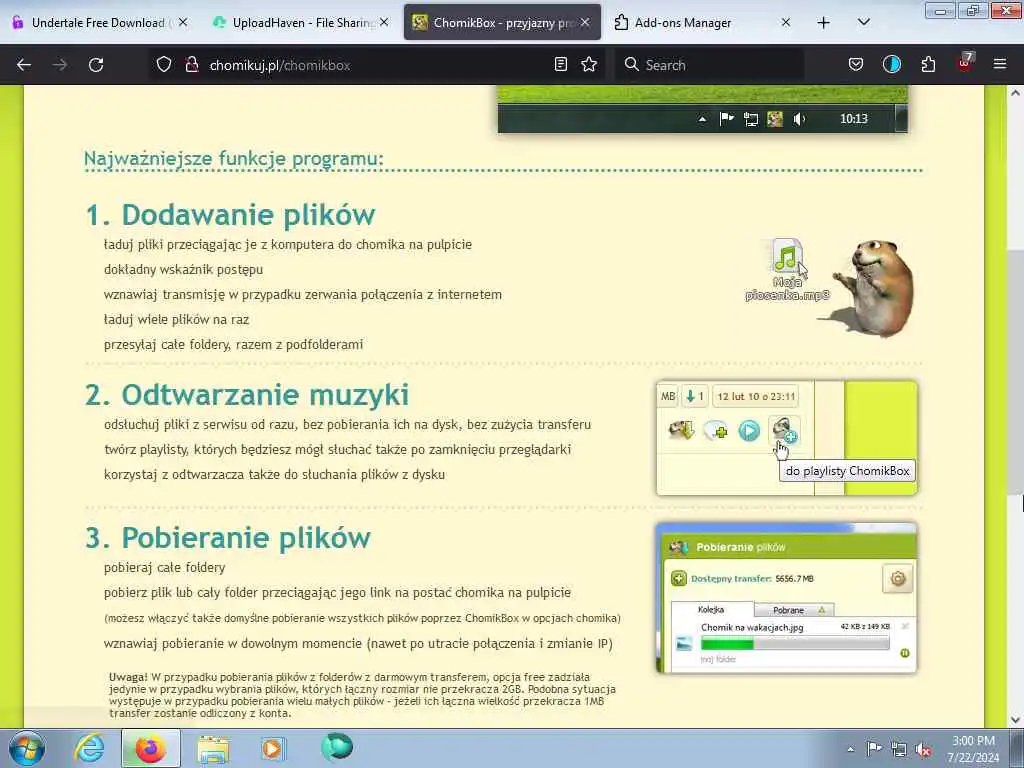Open the Windows Start menu
Screen dimensions: 1024x768
tap(27, 748)
